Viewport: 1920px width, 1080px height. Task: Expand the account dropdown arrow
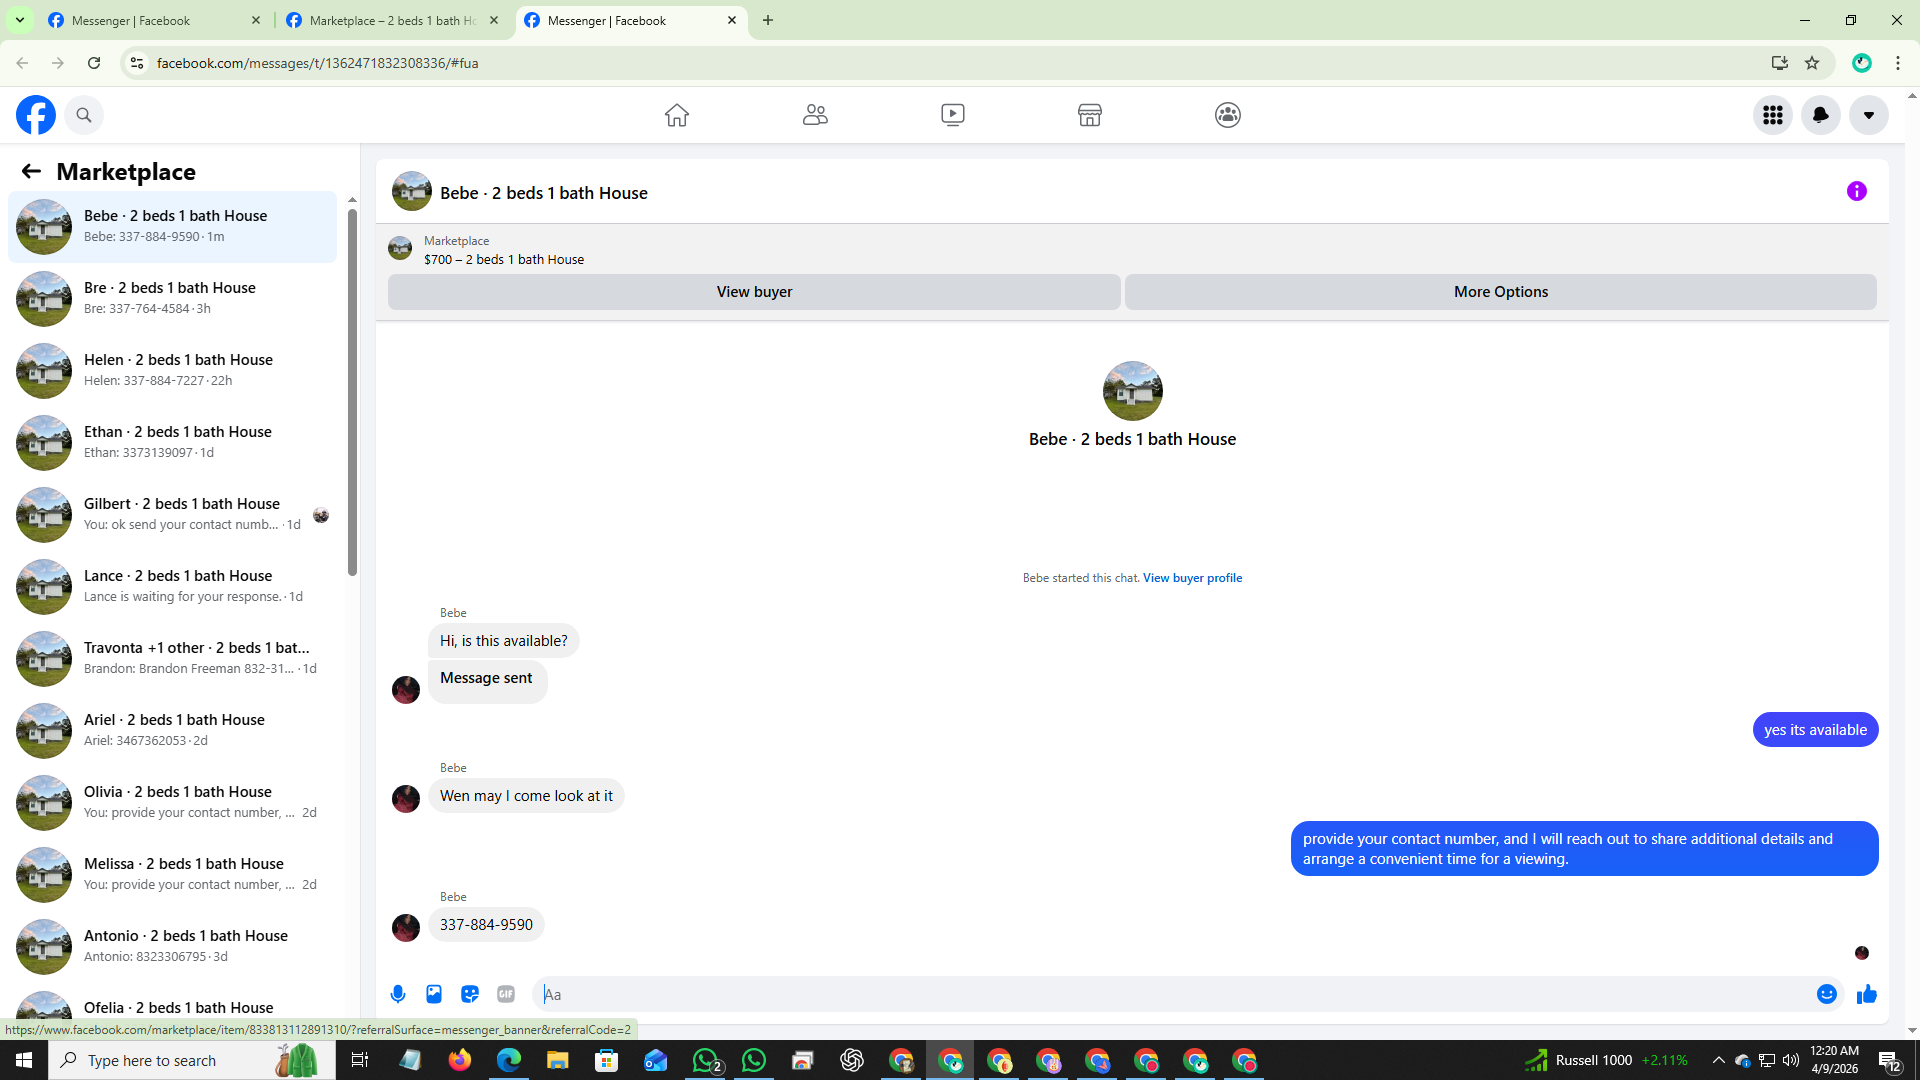(1868, 115)
